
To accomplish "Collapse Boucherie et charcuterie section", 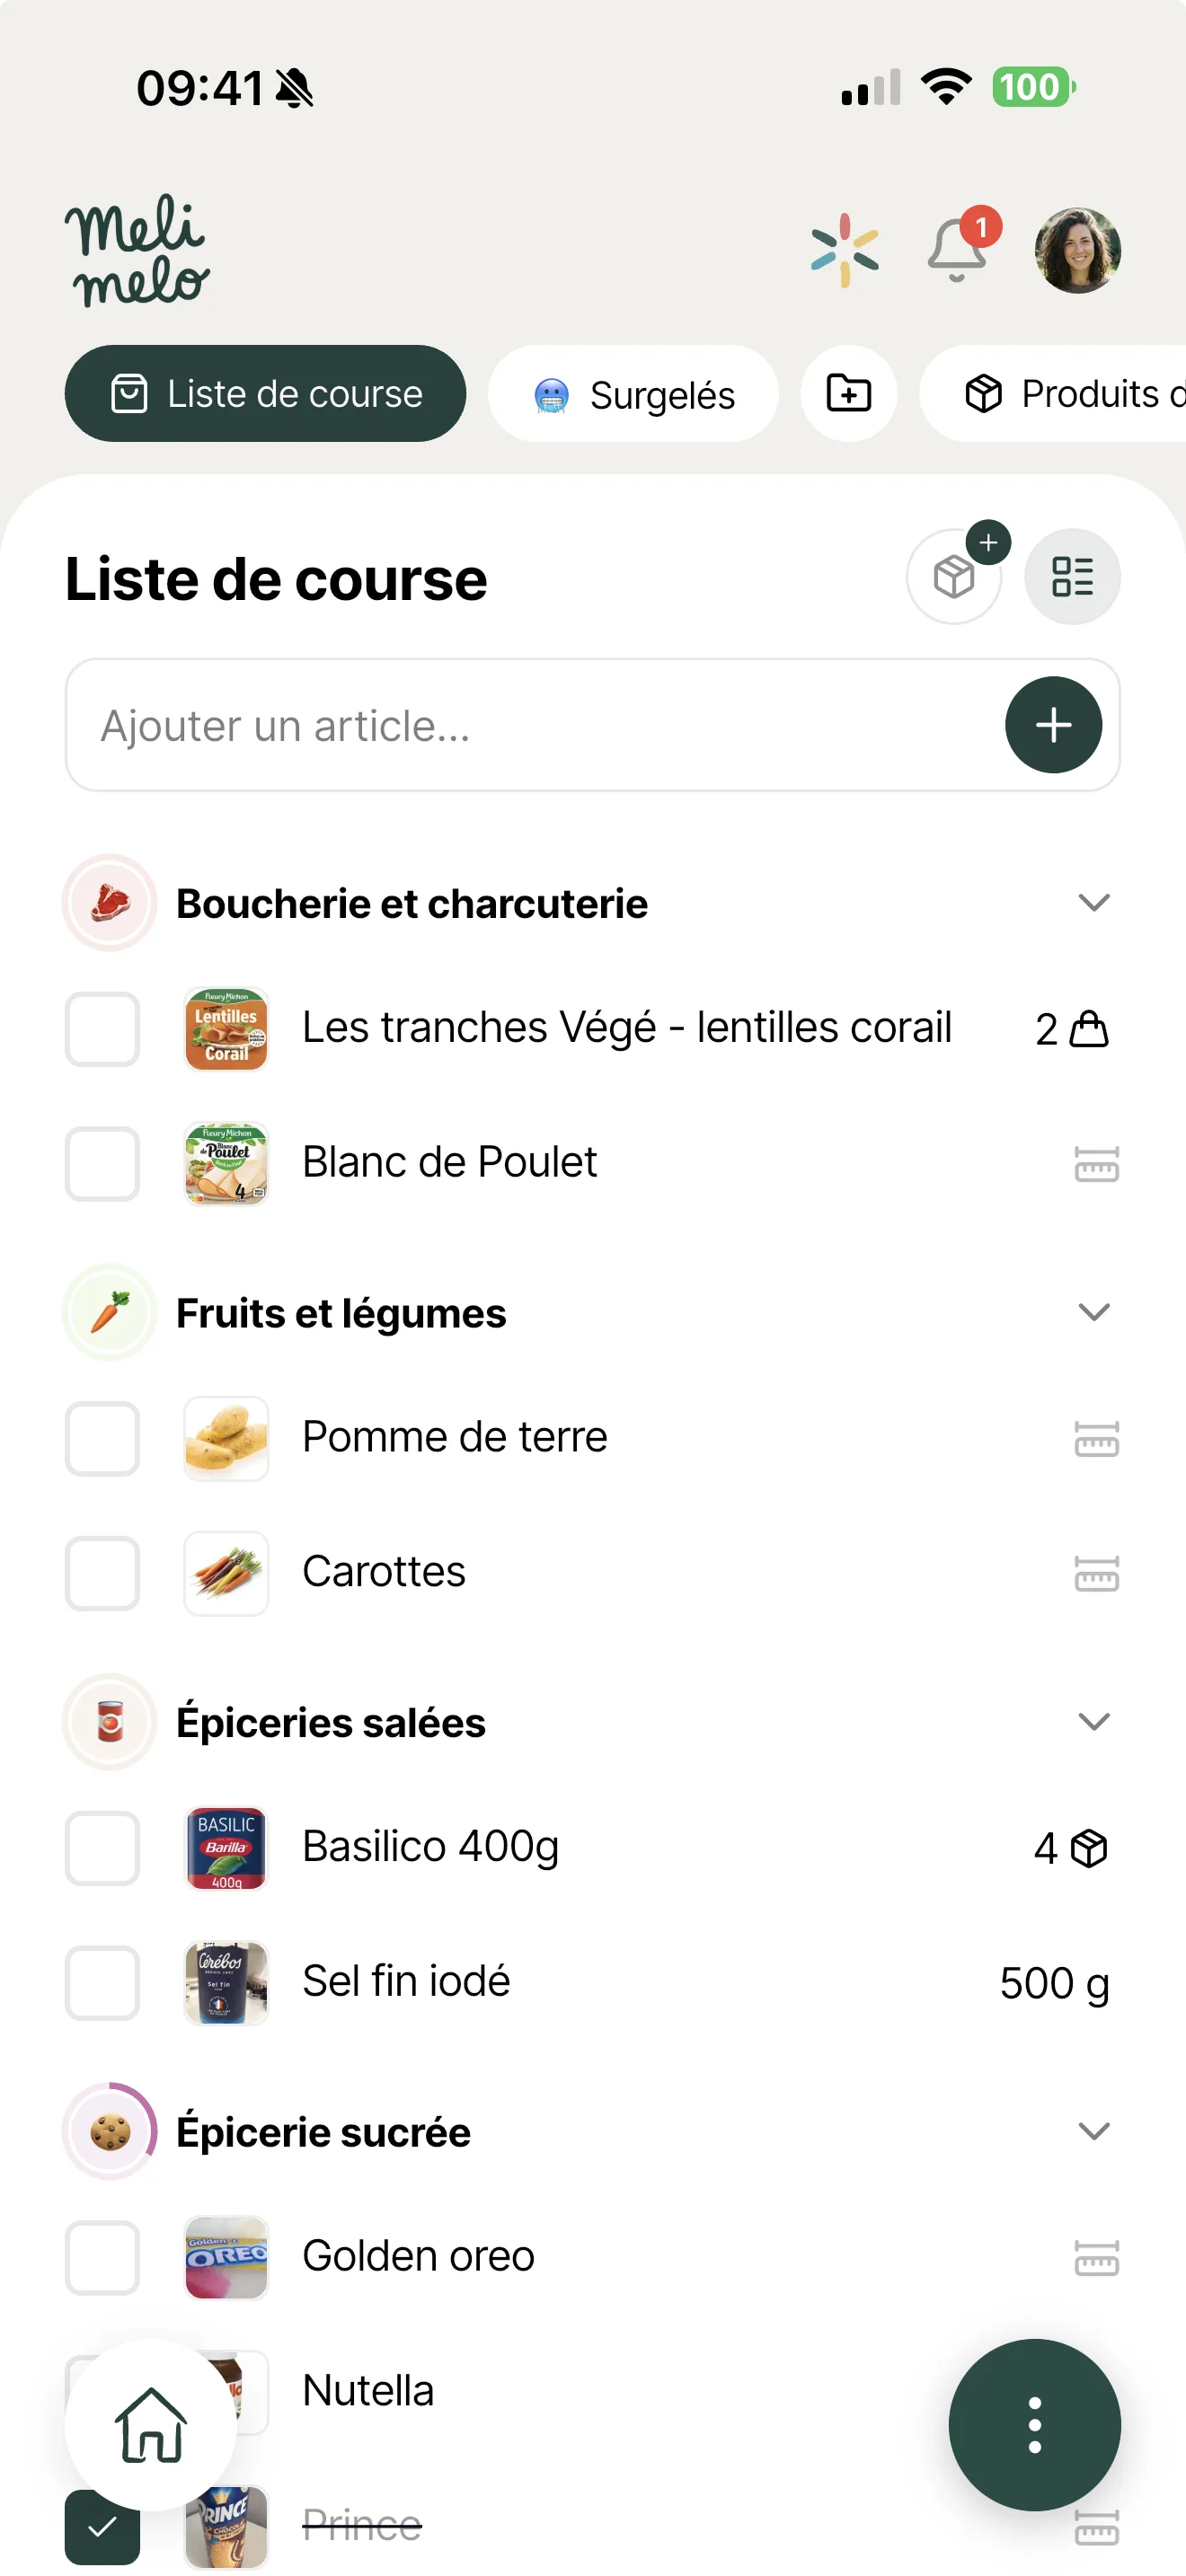I will click(x=1094, y=903).
